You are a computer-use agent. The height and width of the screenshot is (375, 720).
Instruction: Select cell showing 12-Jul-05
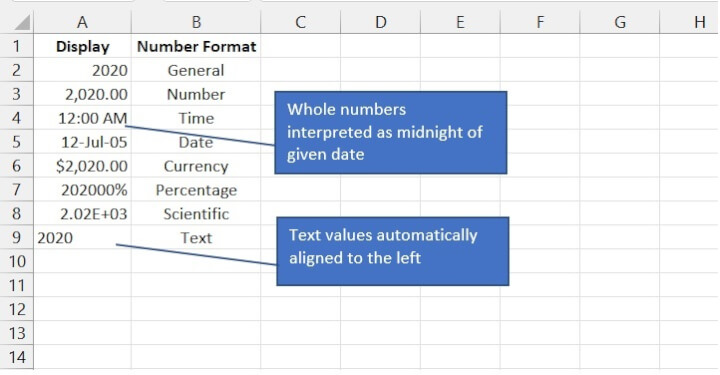(82, 142)
